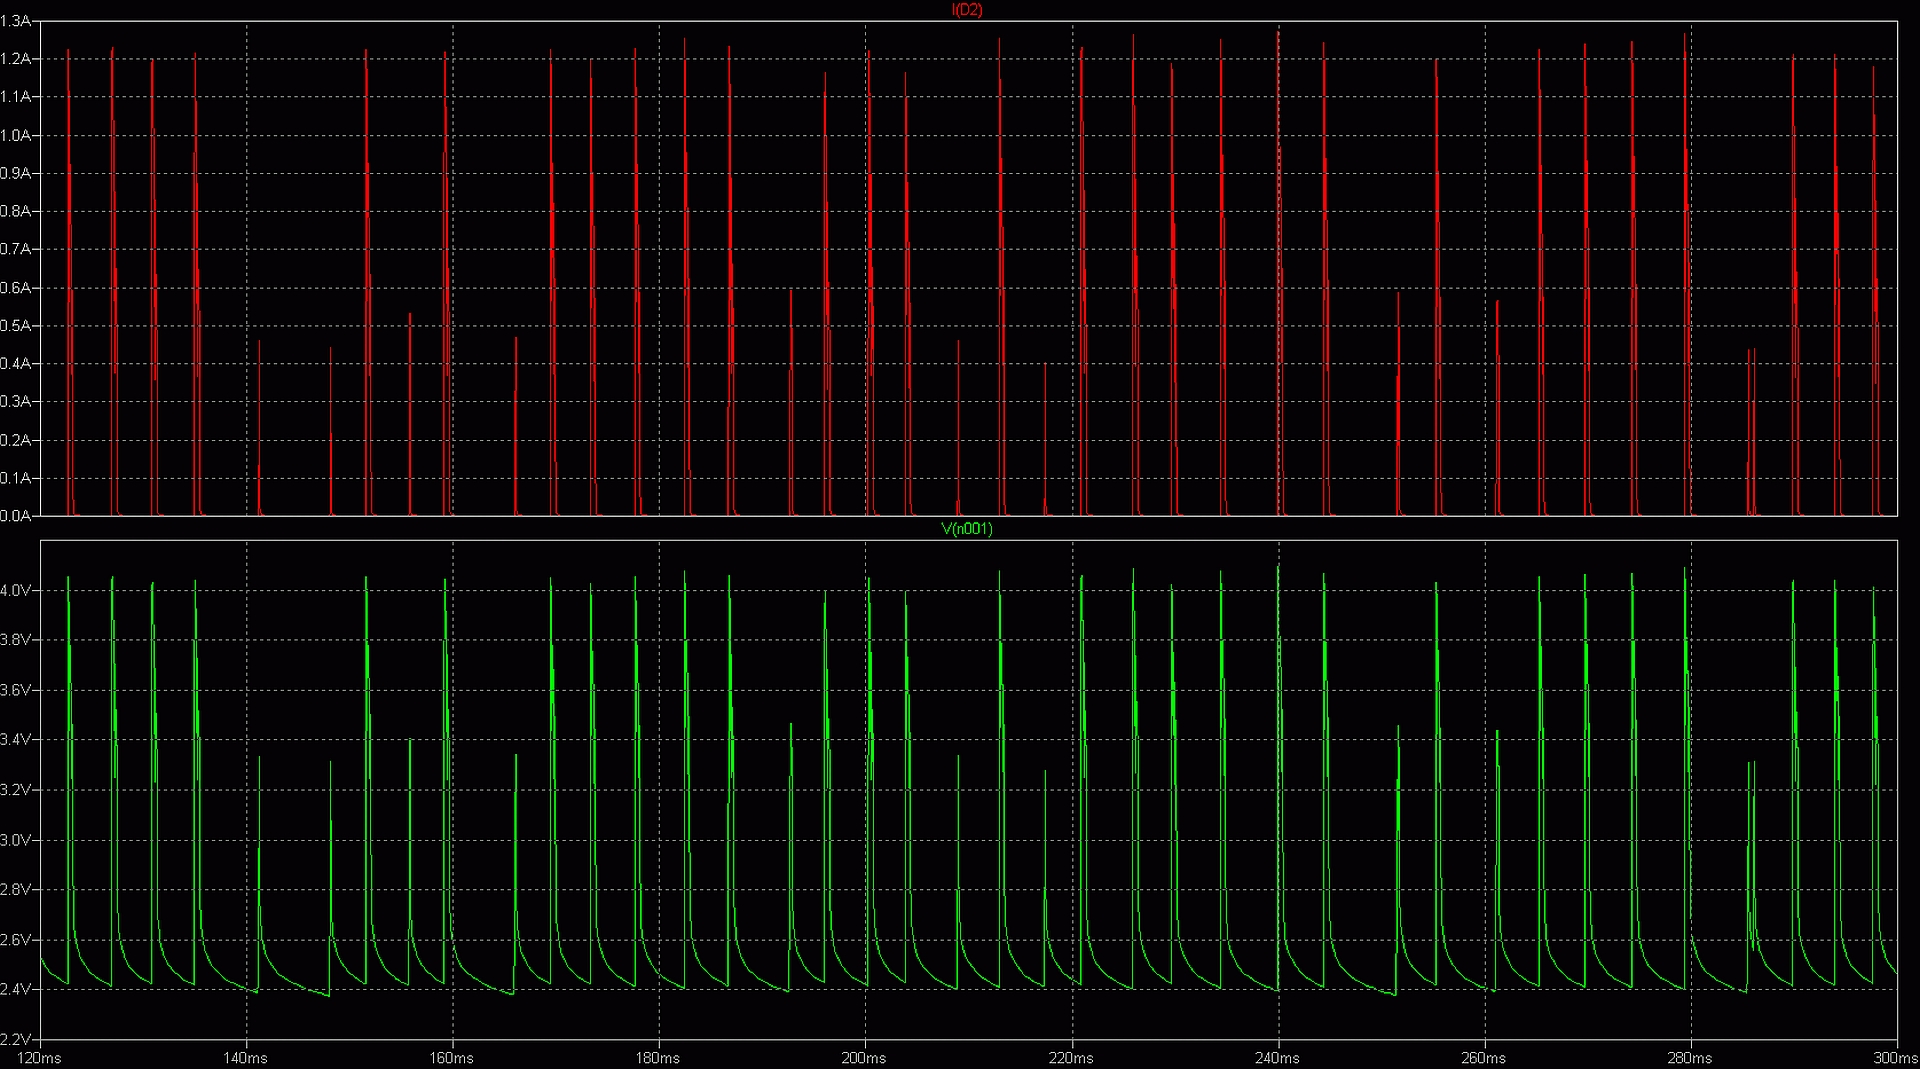Click the 2.6V label on voltage axis
Viewport: 1920px width, 1069px height.
pos(15,940)
